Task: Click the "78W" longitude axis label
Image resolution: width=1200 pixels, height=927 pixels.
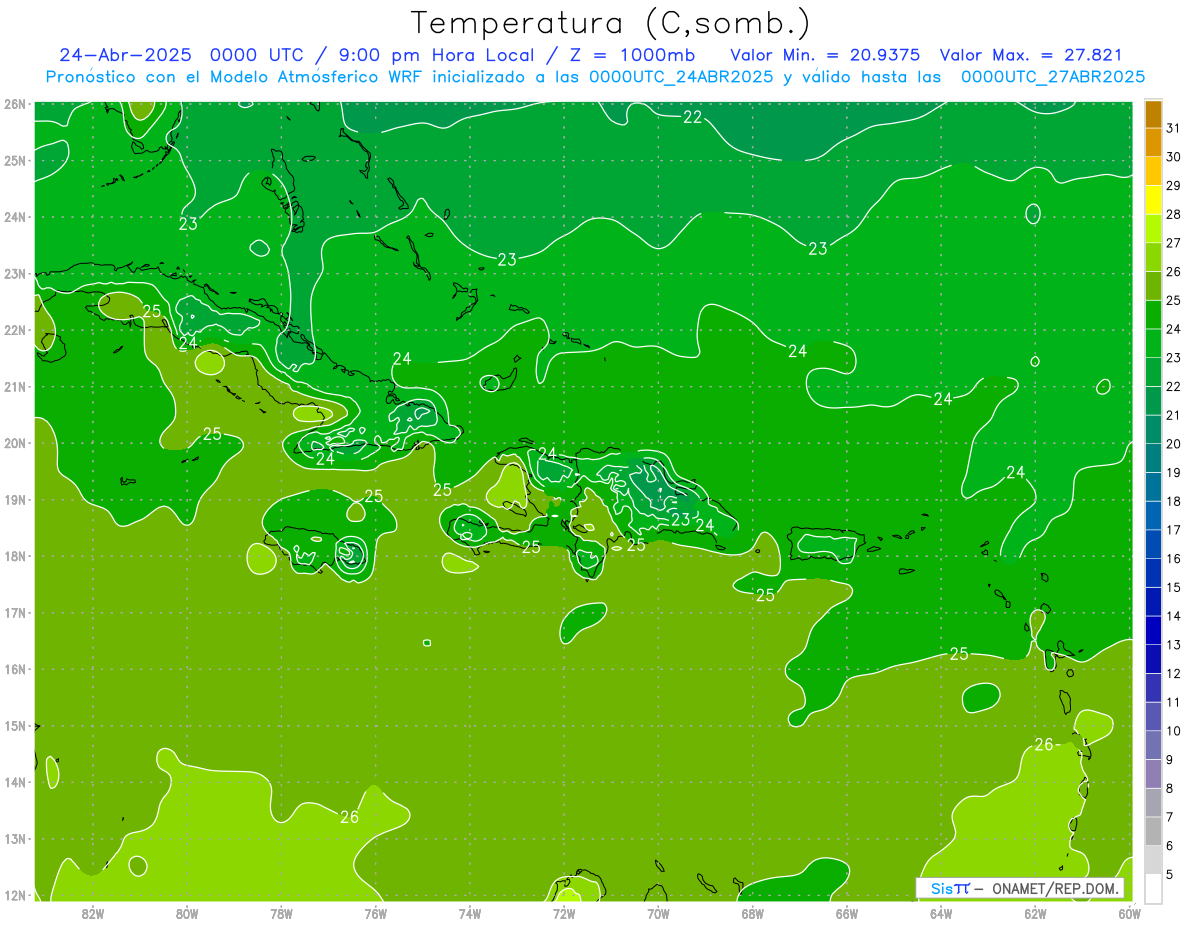Action: 281,913
